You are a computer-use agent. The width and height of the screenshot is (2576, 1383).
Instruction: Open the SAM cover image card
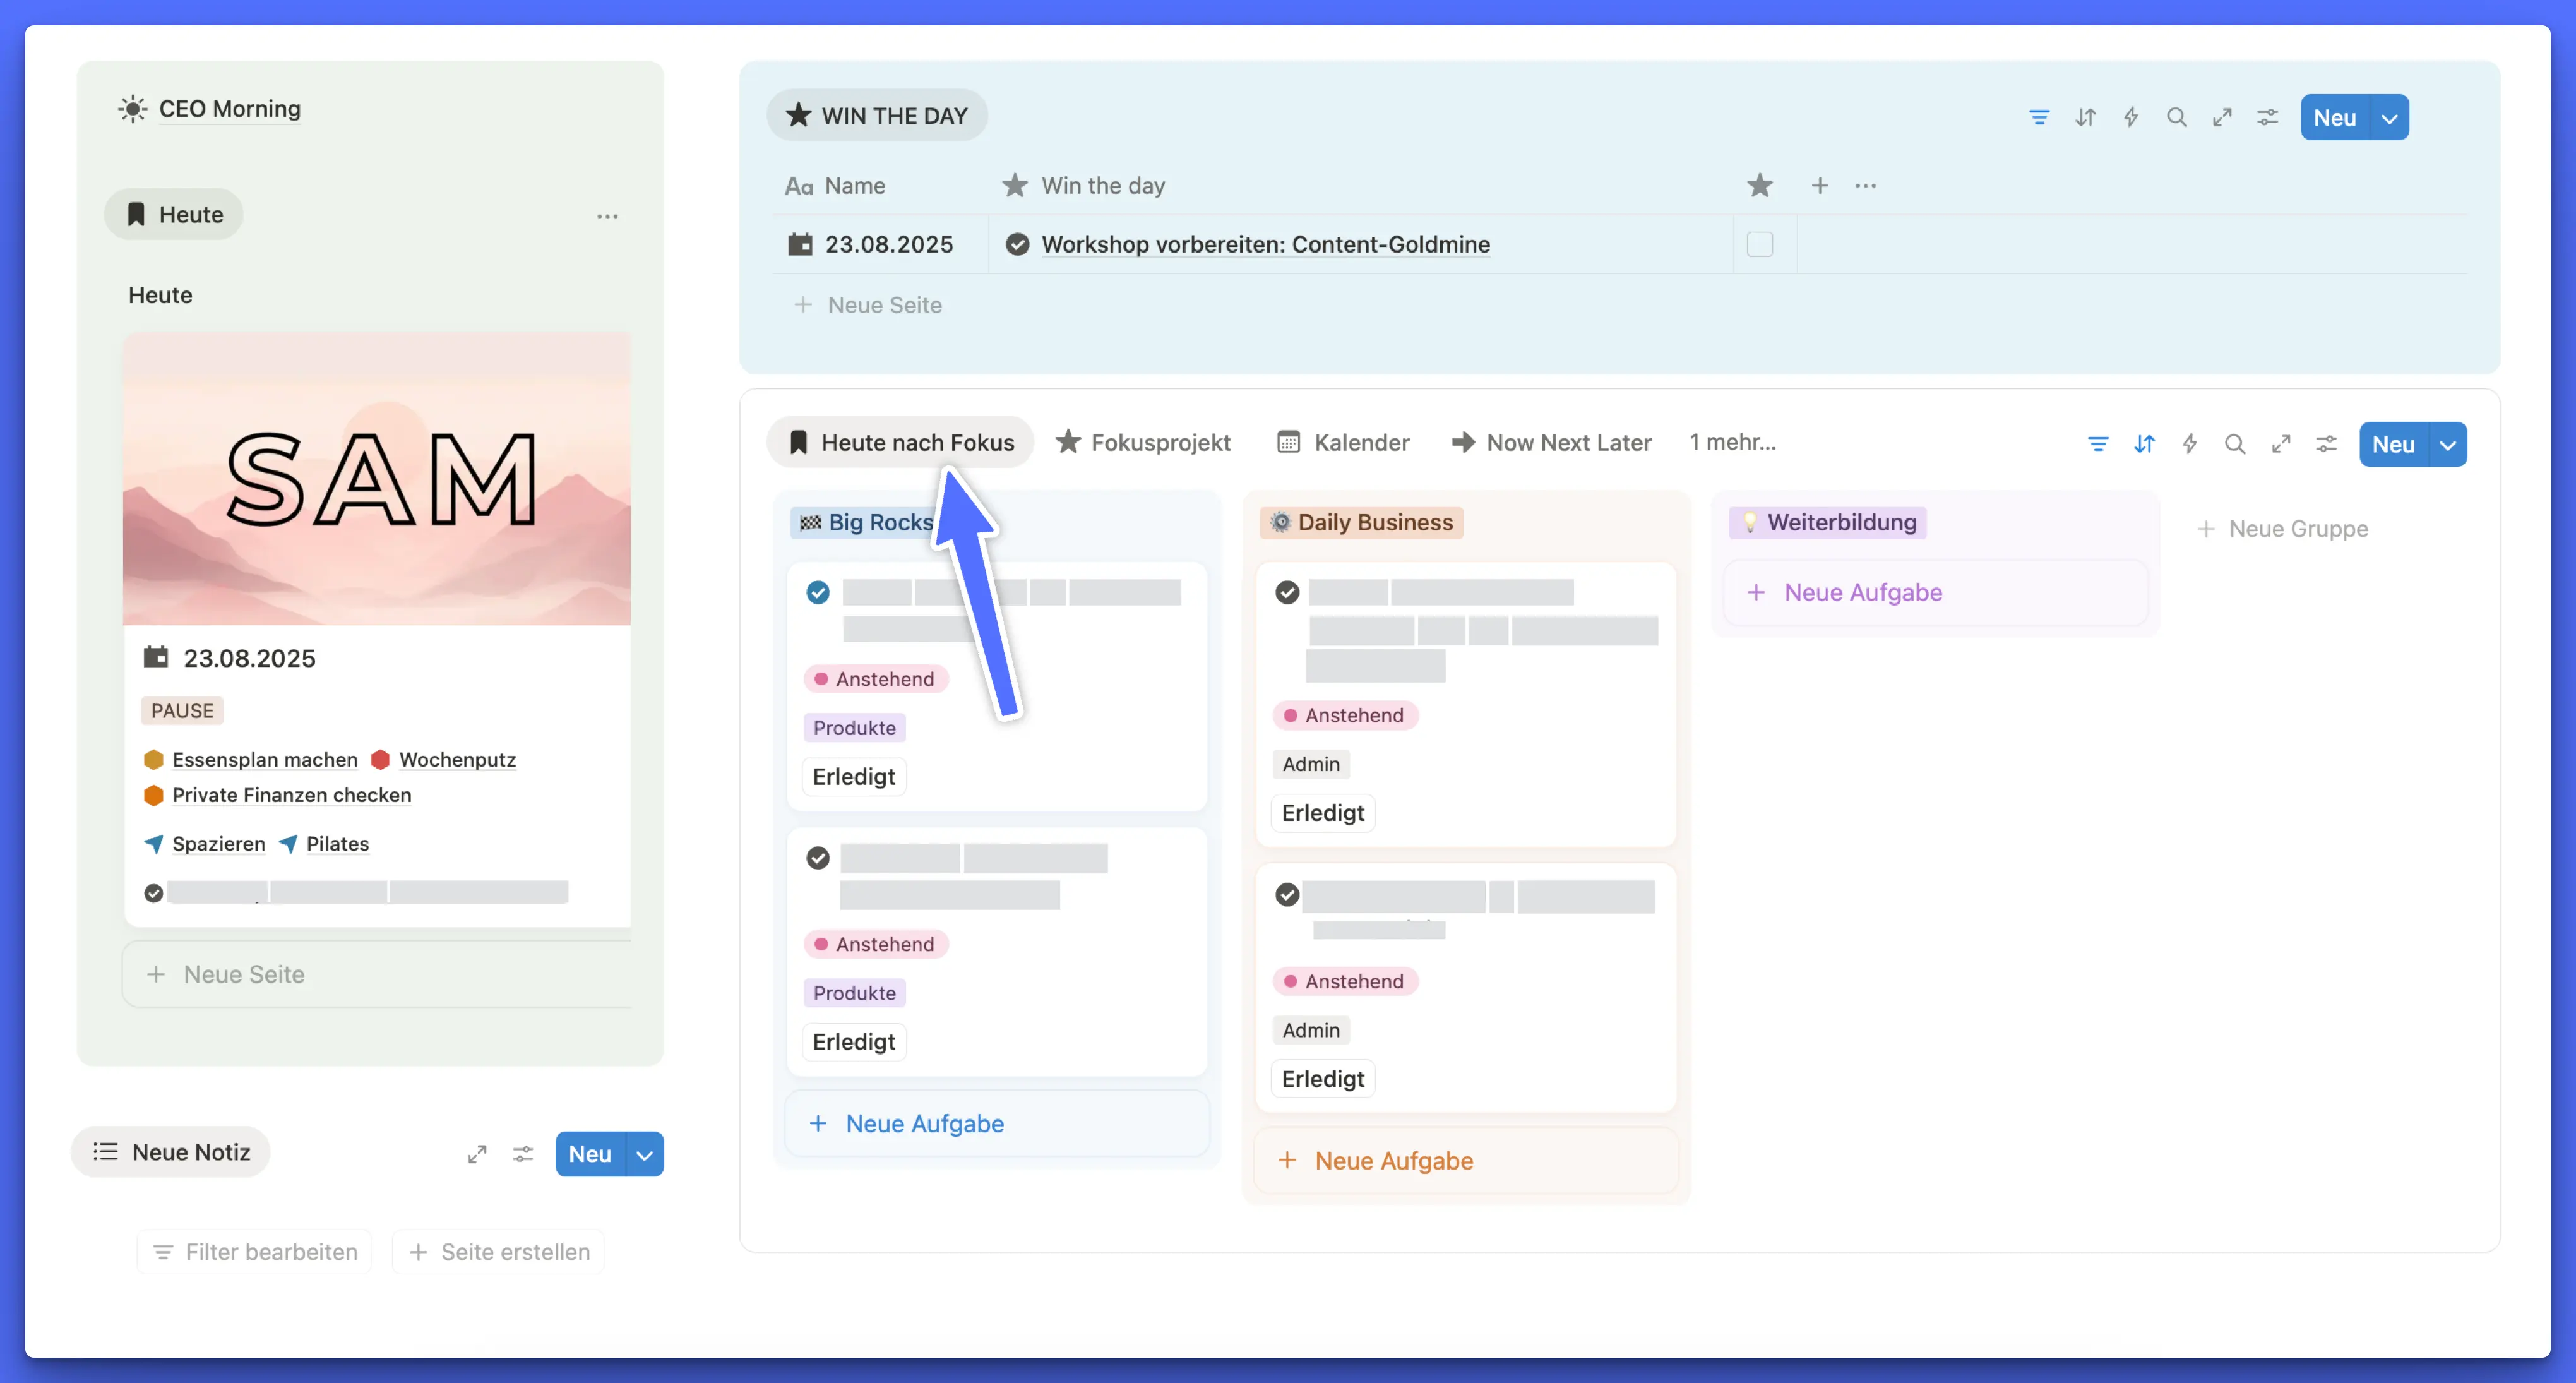click(376, 479)
